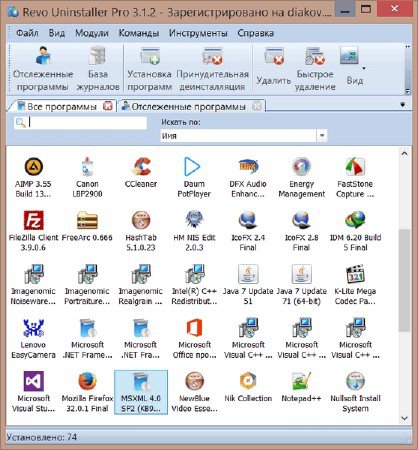Image resolution: width=418 pixels, height=450 pixels.
Task: Select FreeArc 0.666 entry
Action: (x=87, y=226)
